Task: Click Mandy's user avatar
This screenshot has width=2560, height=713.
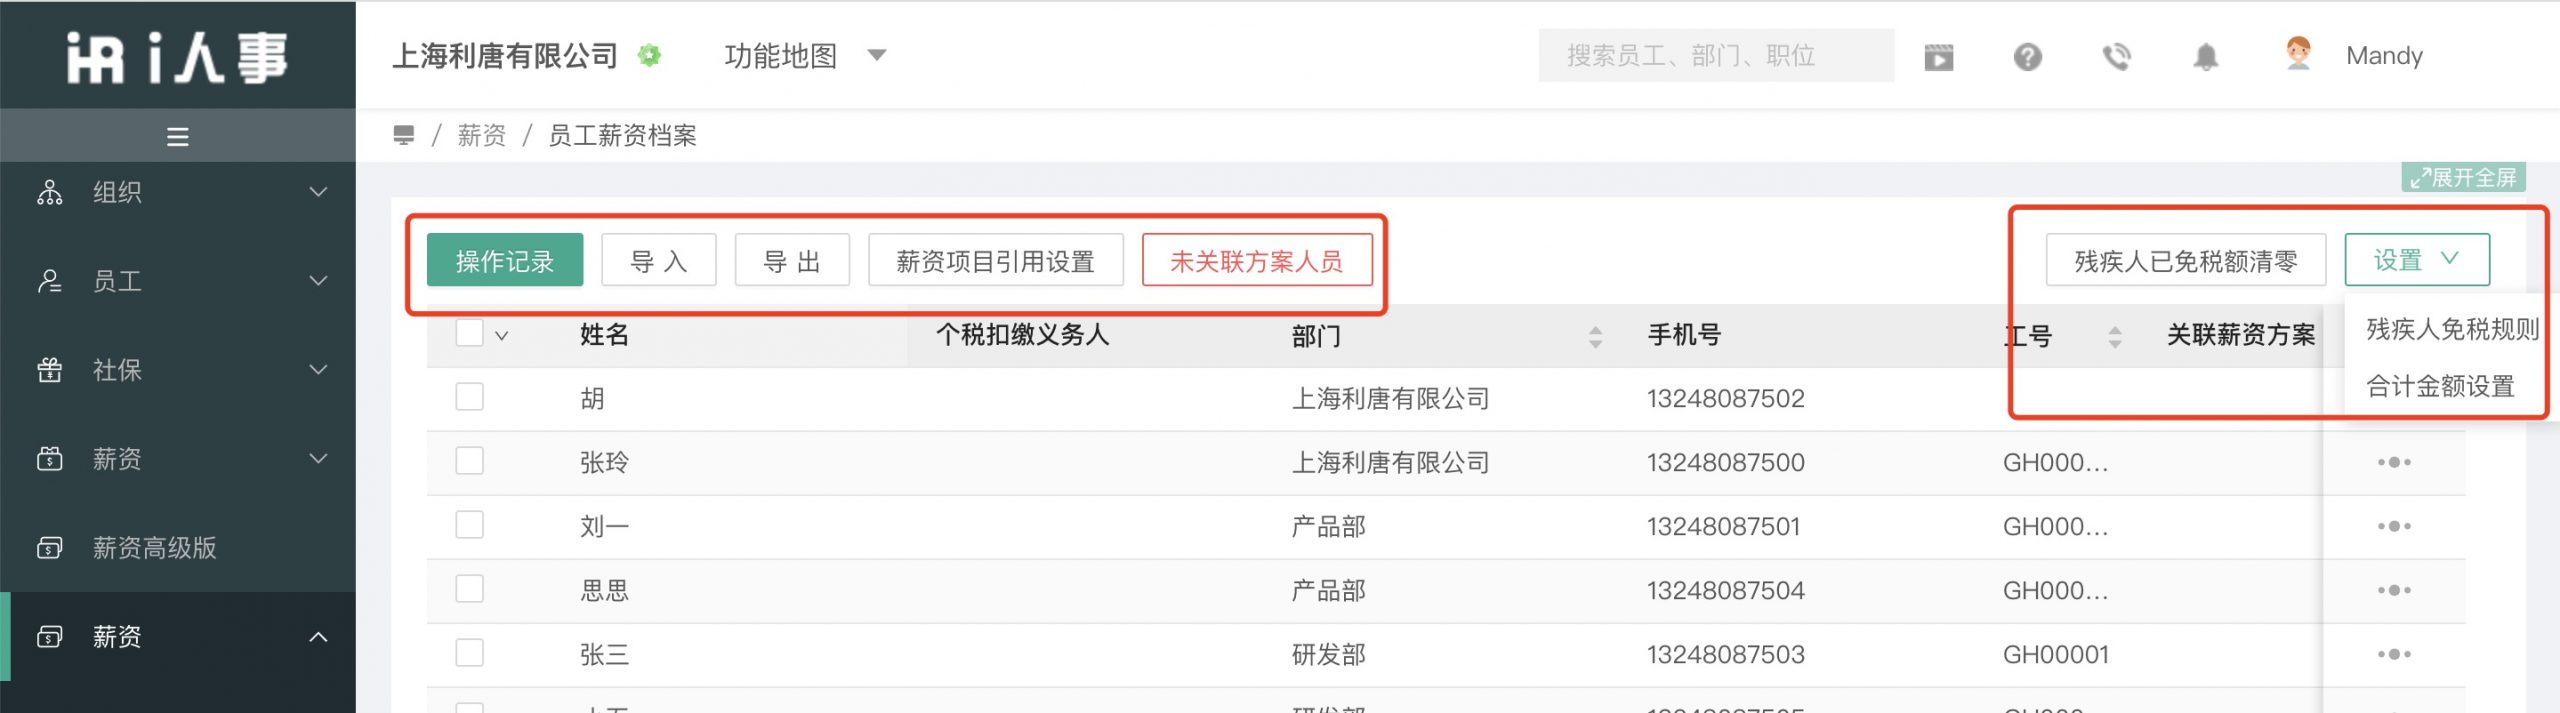Action: tap(2298, 54)
